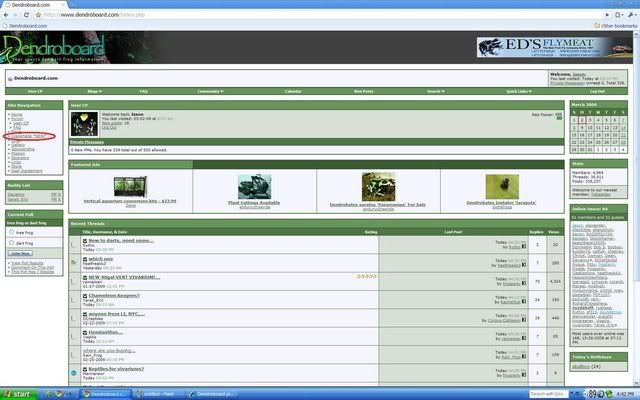Expand the Community dropdown in navbar
The image size is (640, 400).
point(209,91)
